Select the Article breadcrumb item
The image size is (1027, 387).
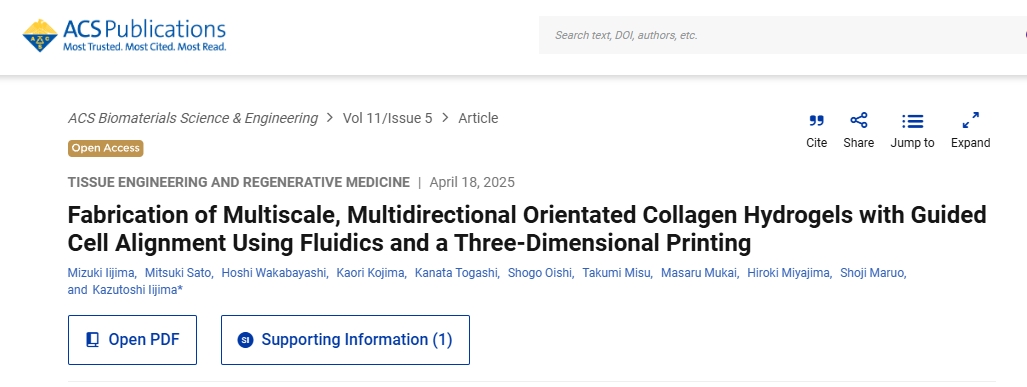pyautogui.click(x=478, y=118)
